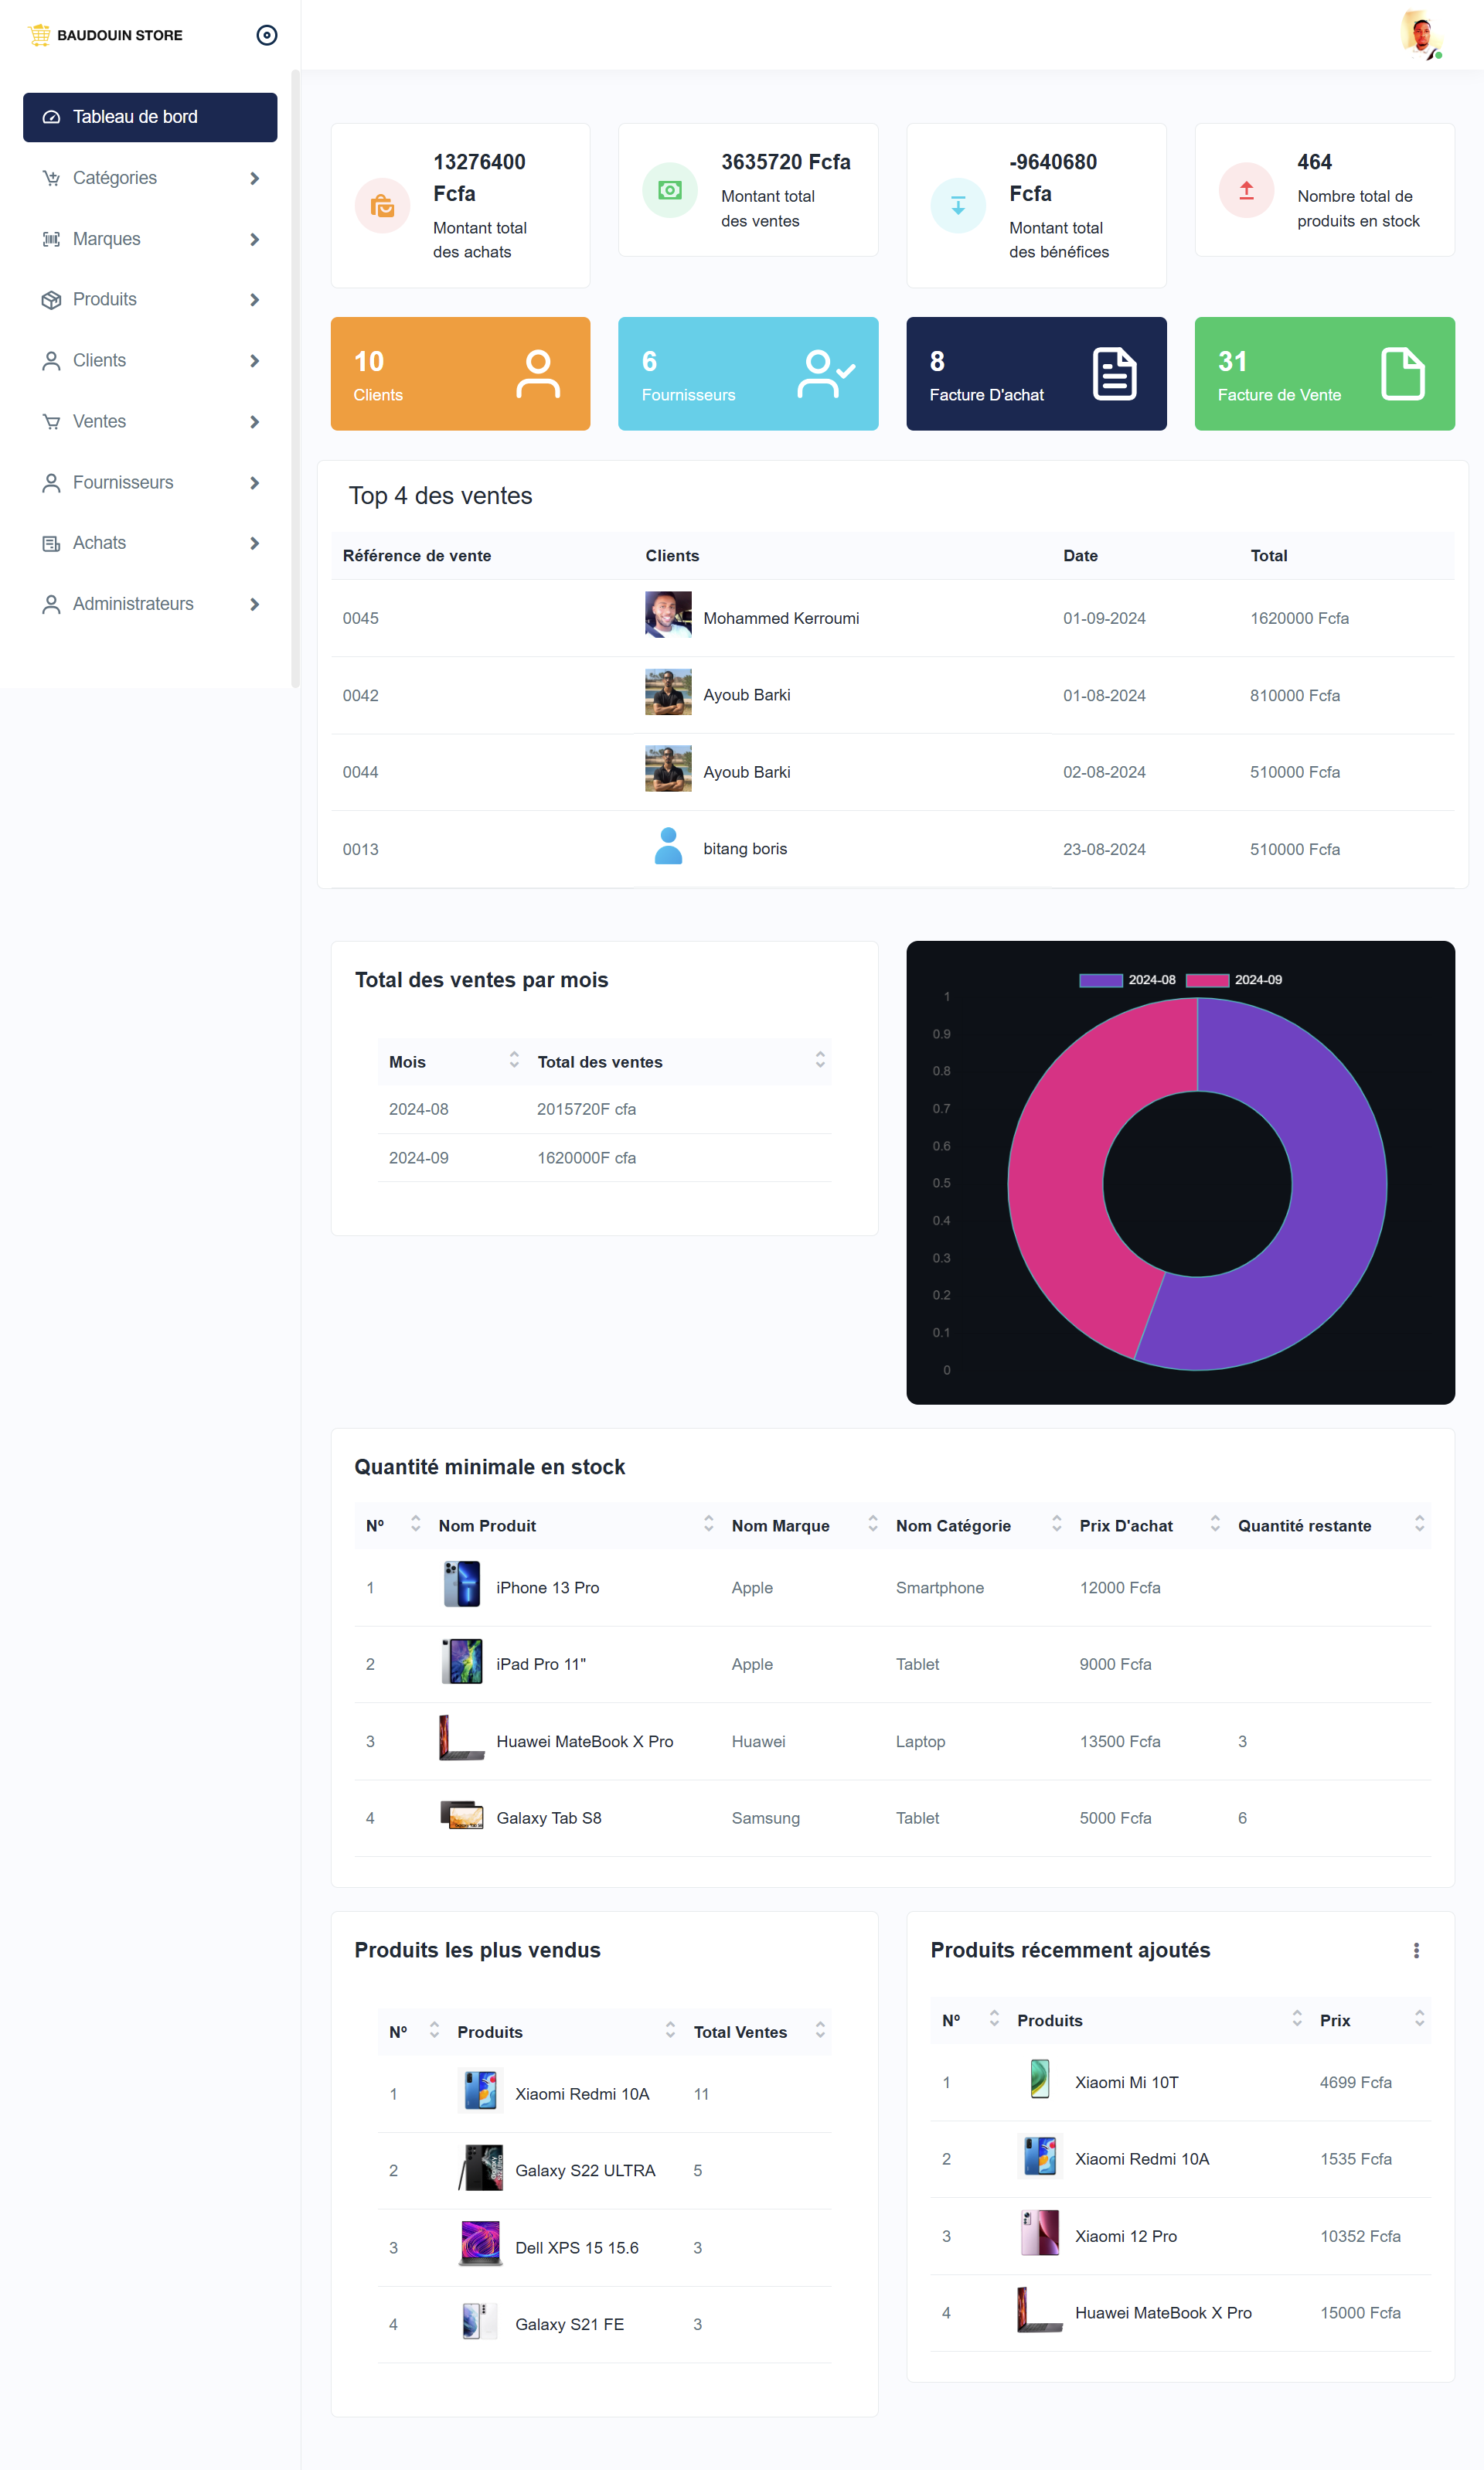Expand the Catégories chevron

pos(254,178)
